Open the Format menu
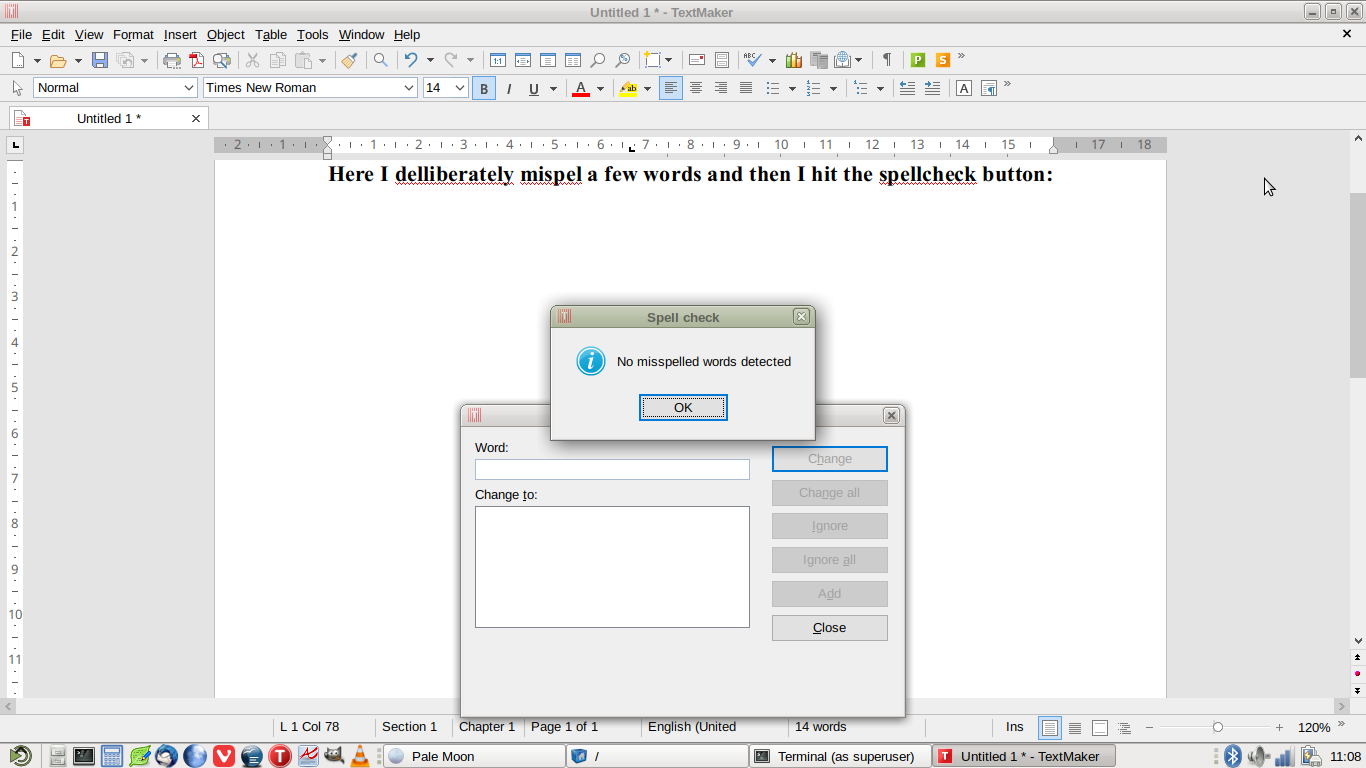 coord(133,34)
